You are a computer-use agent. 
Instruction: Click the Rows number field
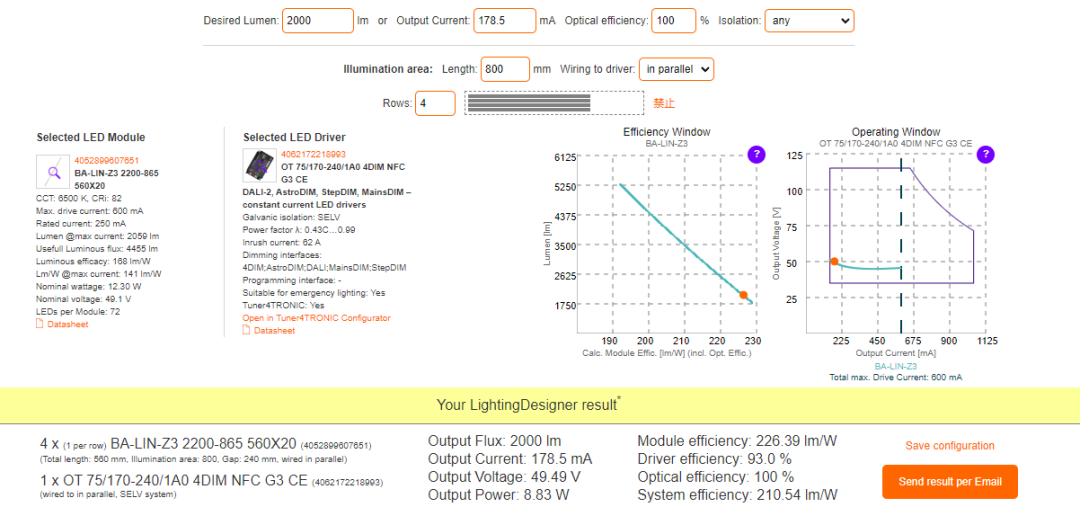tap(434, 103)
